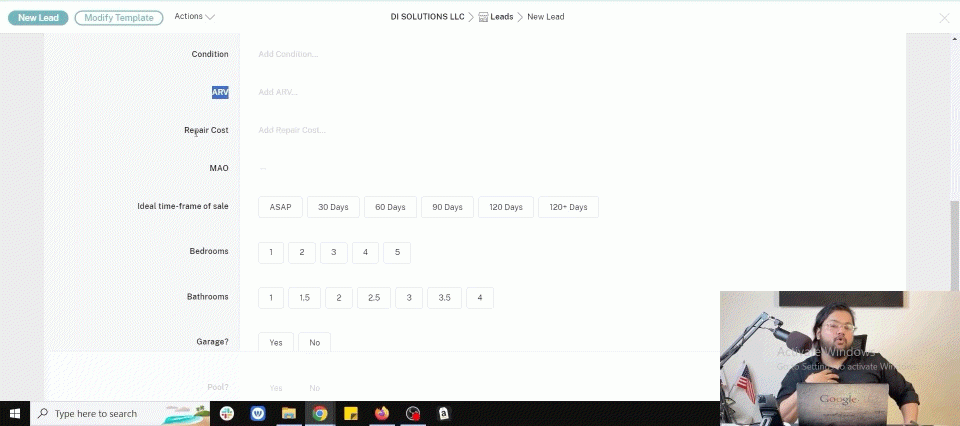Open File Explorer in the taskbar
960x426 pixels.
tap(288, 413)
